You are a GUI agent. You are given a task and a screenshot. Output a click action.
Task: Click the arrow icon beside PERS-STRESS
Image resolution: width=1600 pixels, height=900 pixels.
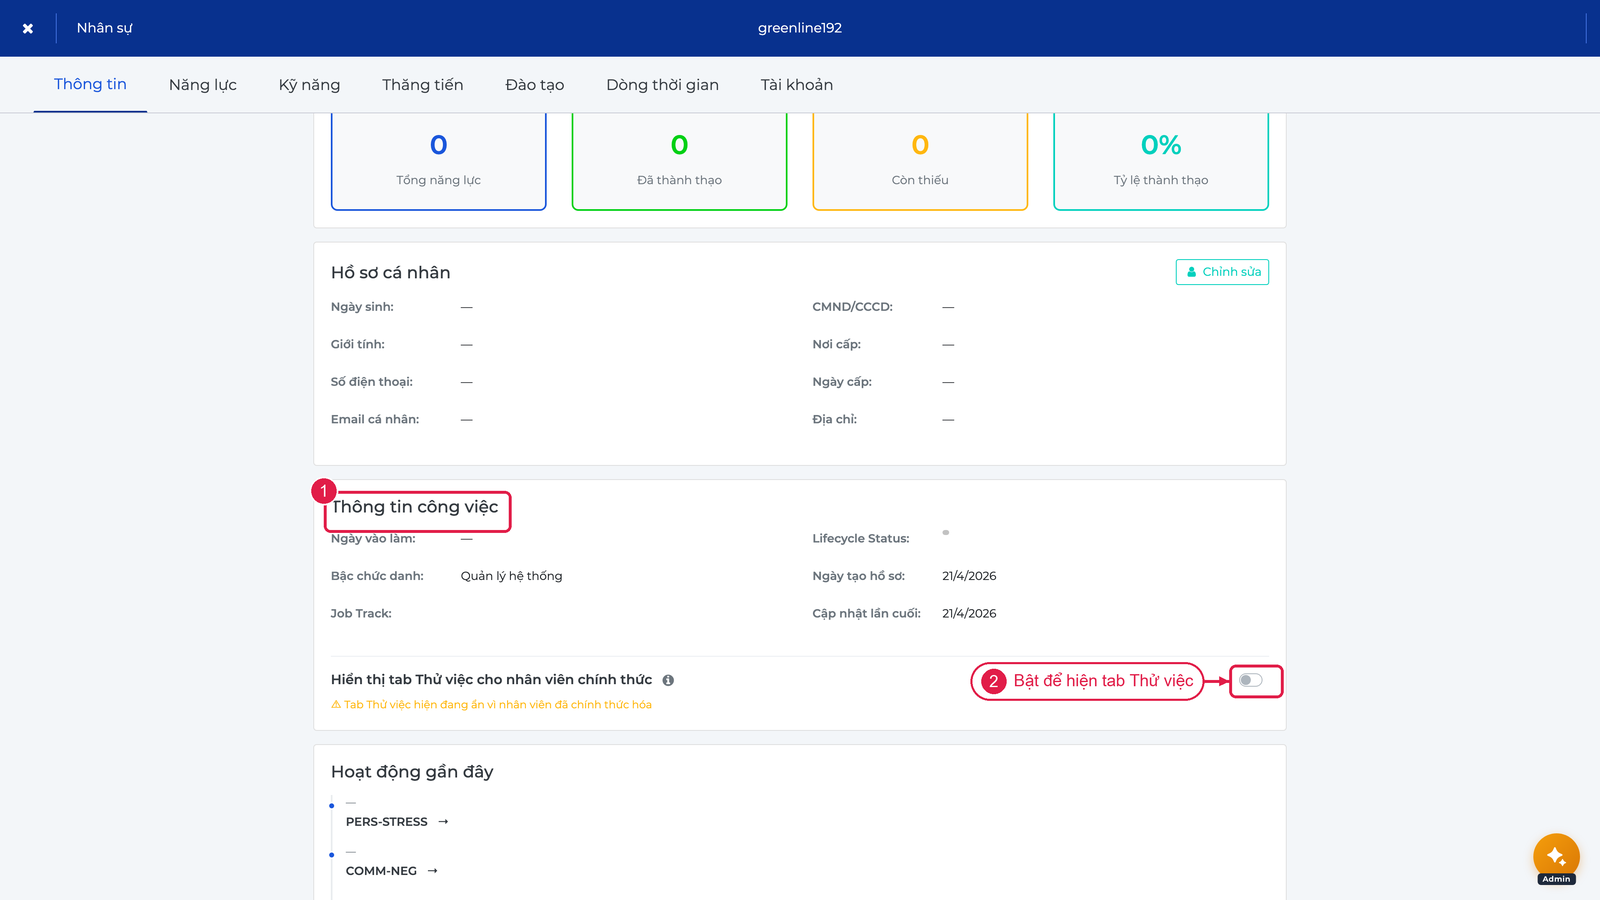[x=443, y=822]
